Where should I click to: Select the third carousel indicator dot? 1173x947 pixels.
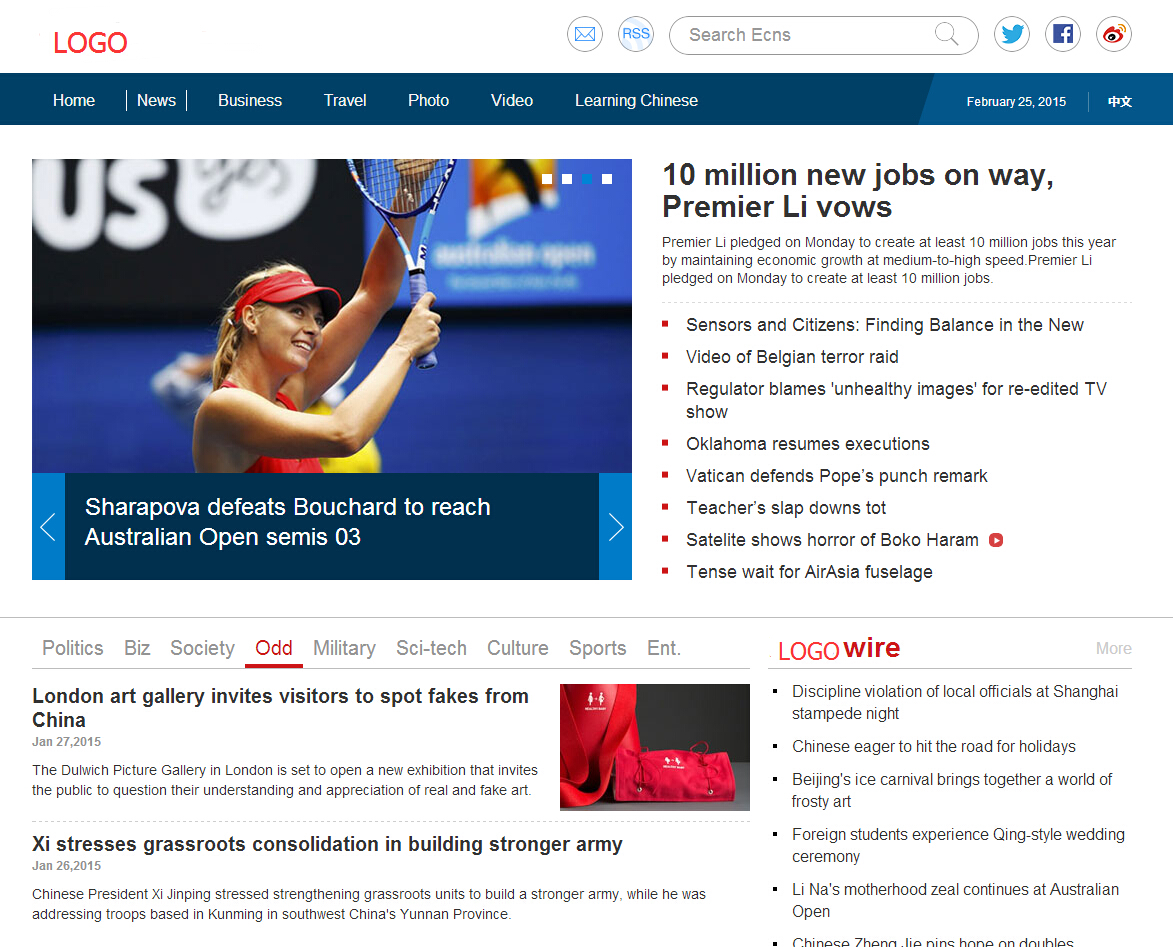pyautogui.click(x=587, y=179)
